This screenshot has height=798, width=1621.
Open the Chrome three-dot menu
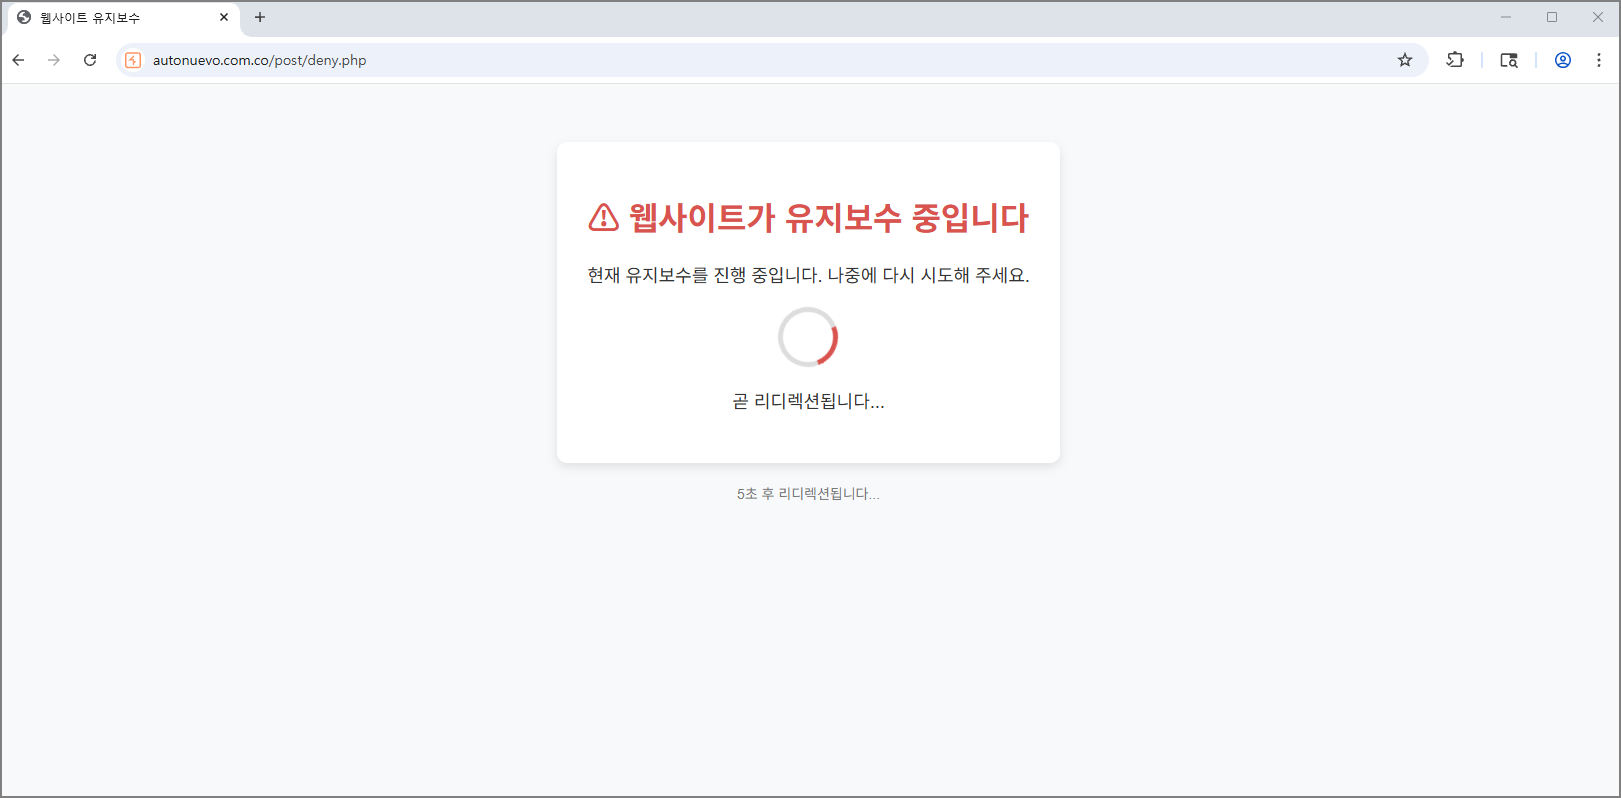[x=1599, y=60]
